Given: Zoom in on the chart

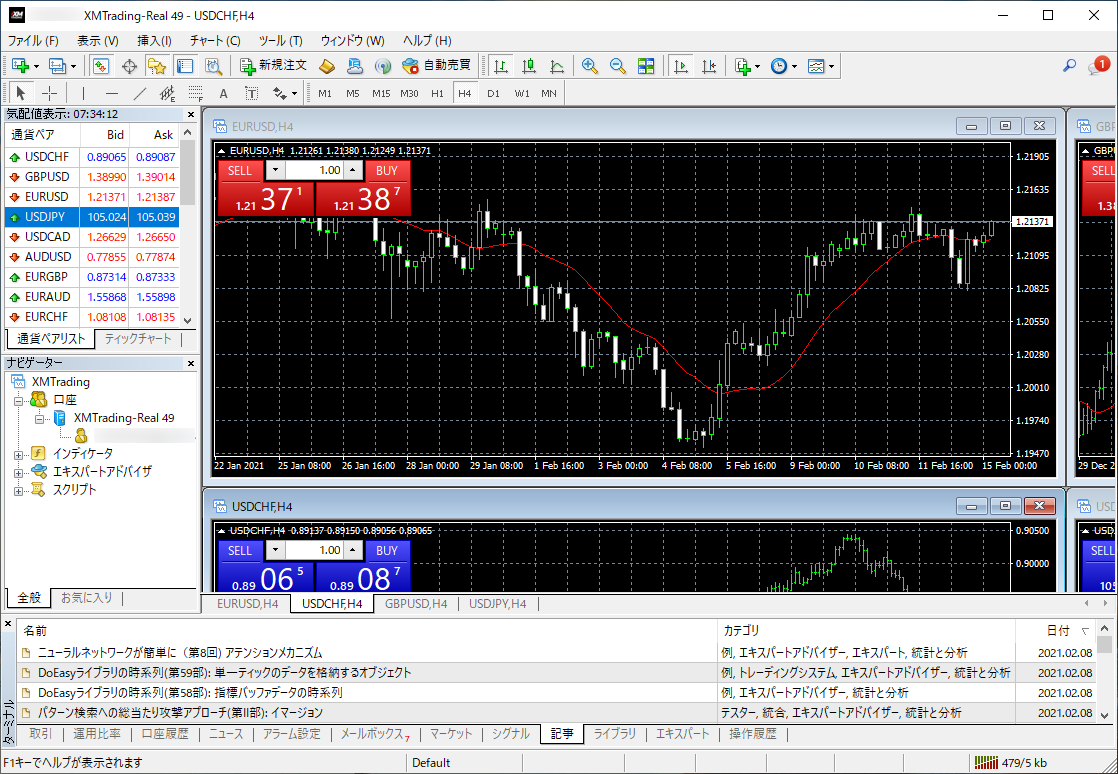Looking at the screenshot, I should point(590,66).
